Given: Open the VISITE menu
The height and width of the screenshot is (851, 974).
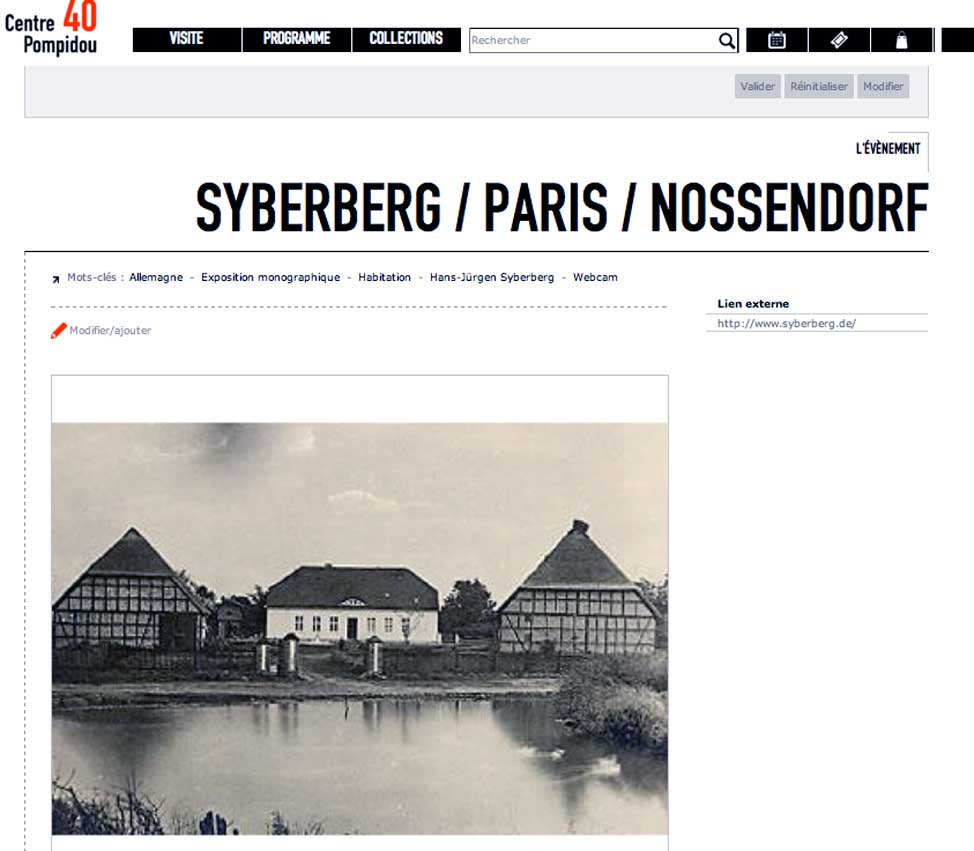Looking at the screenshot, I should point(186,39).
